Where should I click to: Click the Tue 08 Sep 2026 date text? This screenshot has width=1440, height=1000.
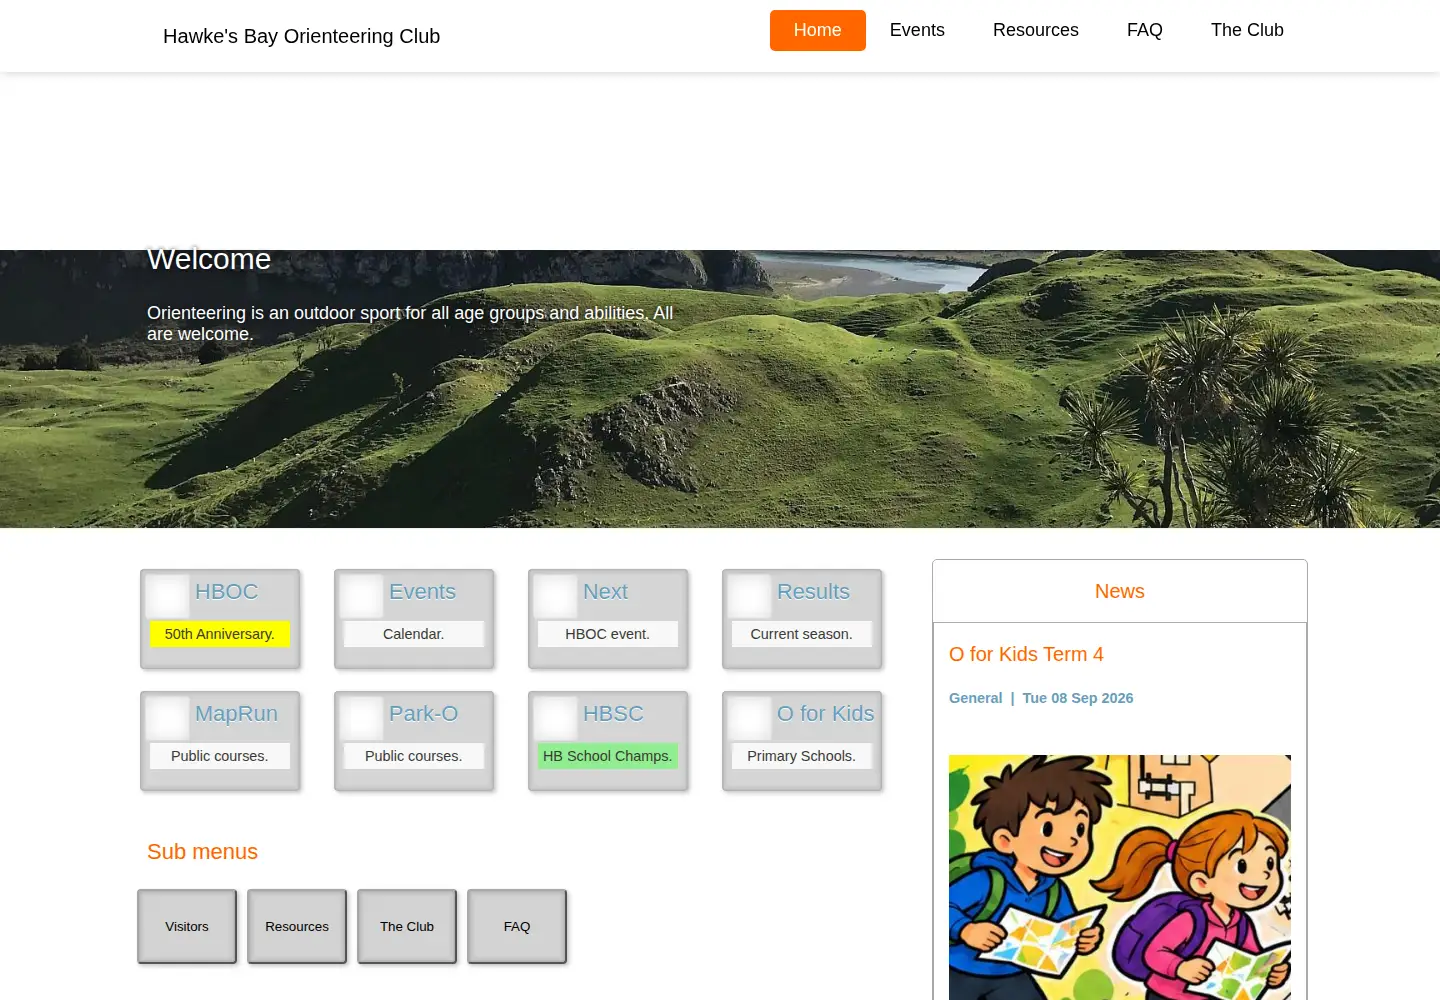point(1078,698)
